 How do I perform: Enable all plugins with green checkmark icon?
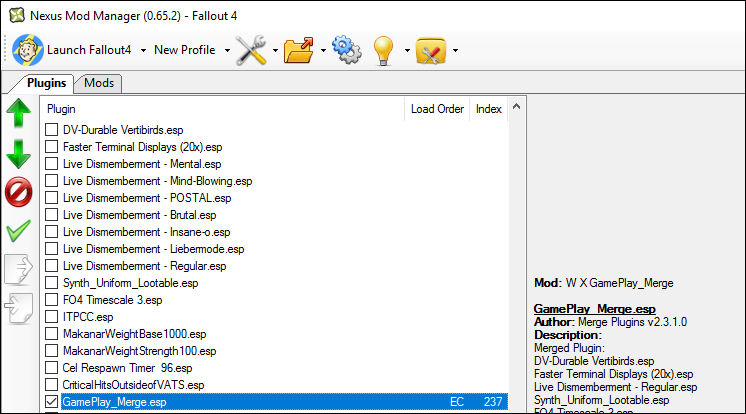[x=19, y=231]
